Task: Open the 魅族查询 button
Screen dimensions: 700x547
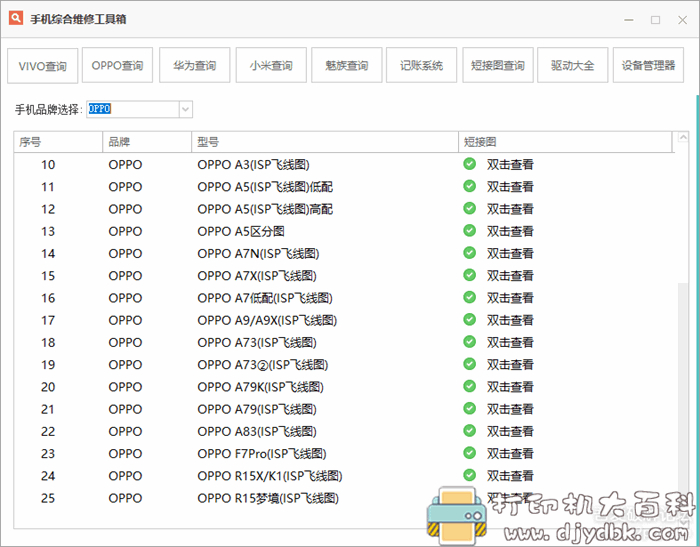Action: [x=346, y=65]
